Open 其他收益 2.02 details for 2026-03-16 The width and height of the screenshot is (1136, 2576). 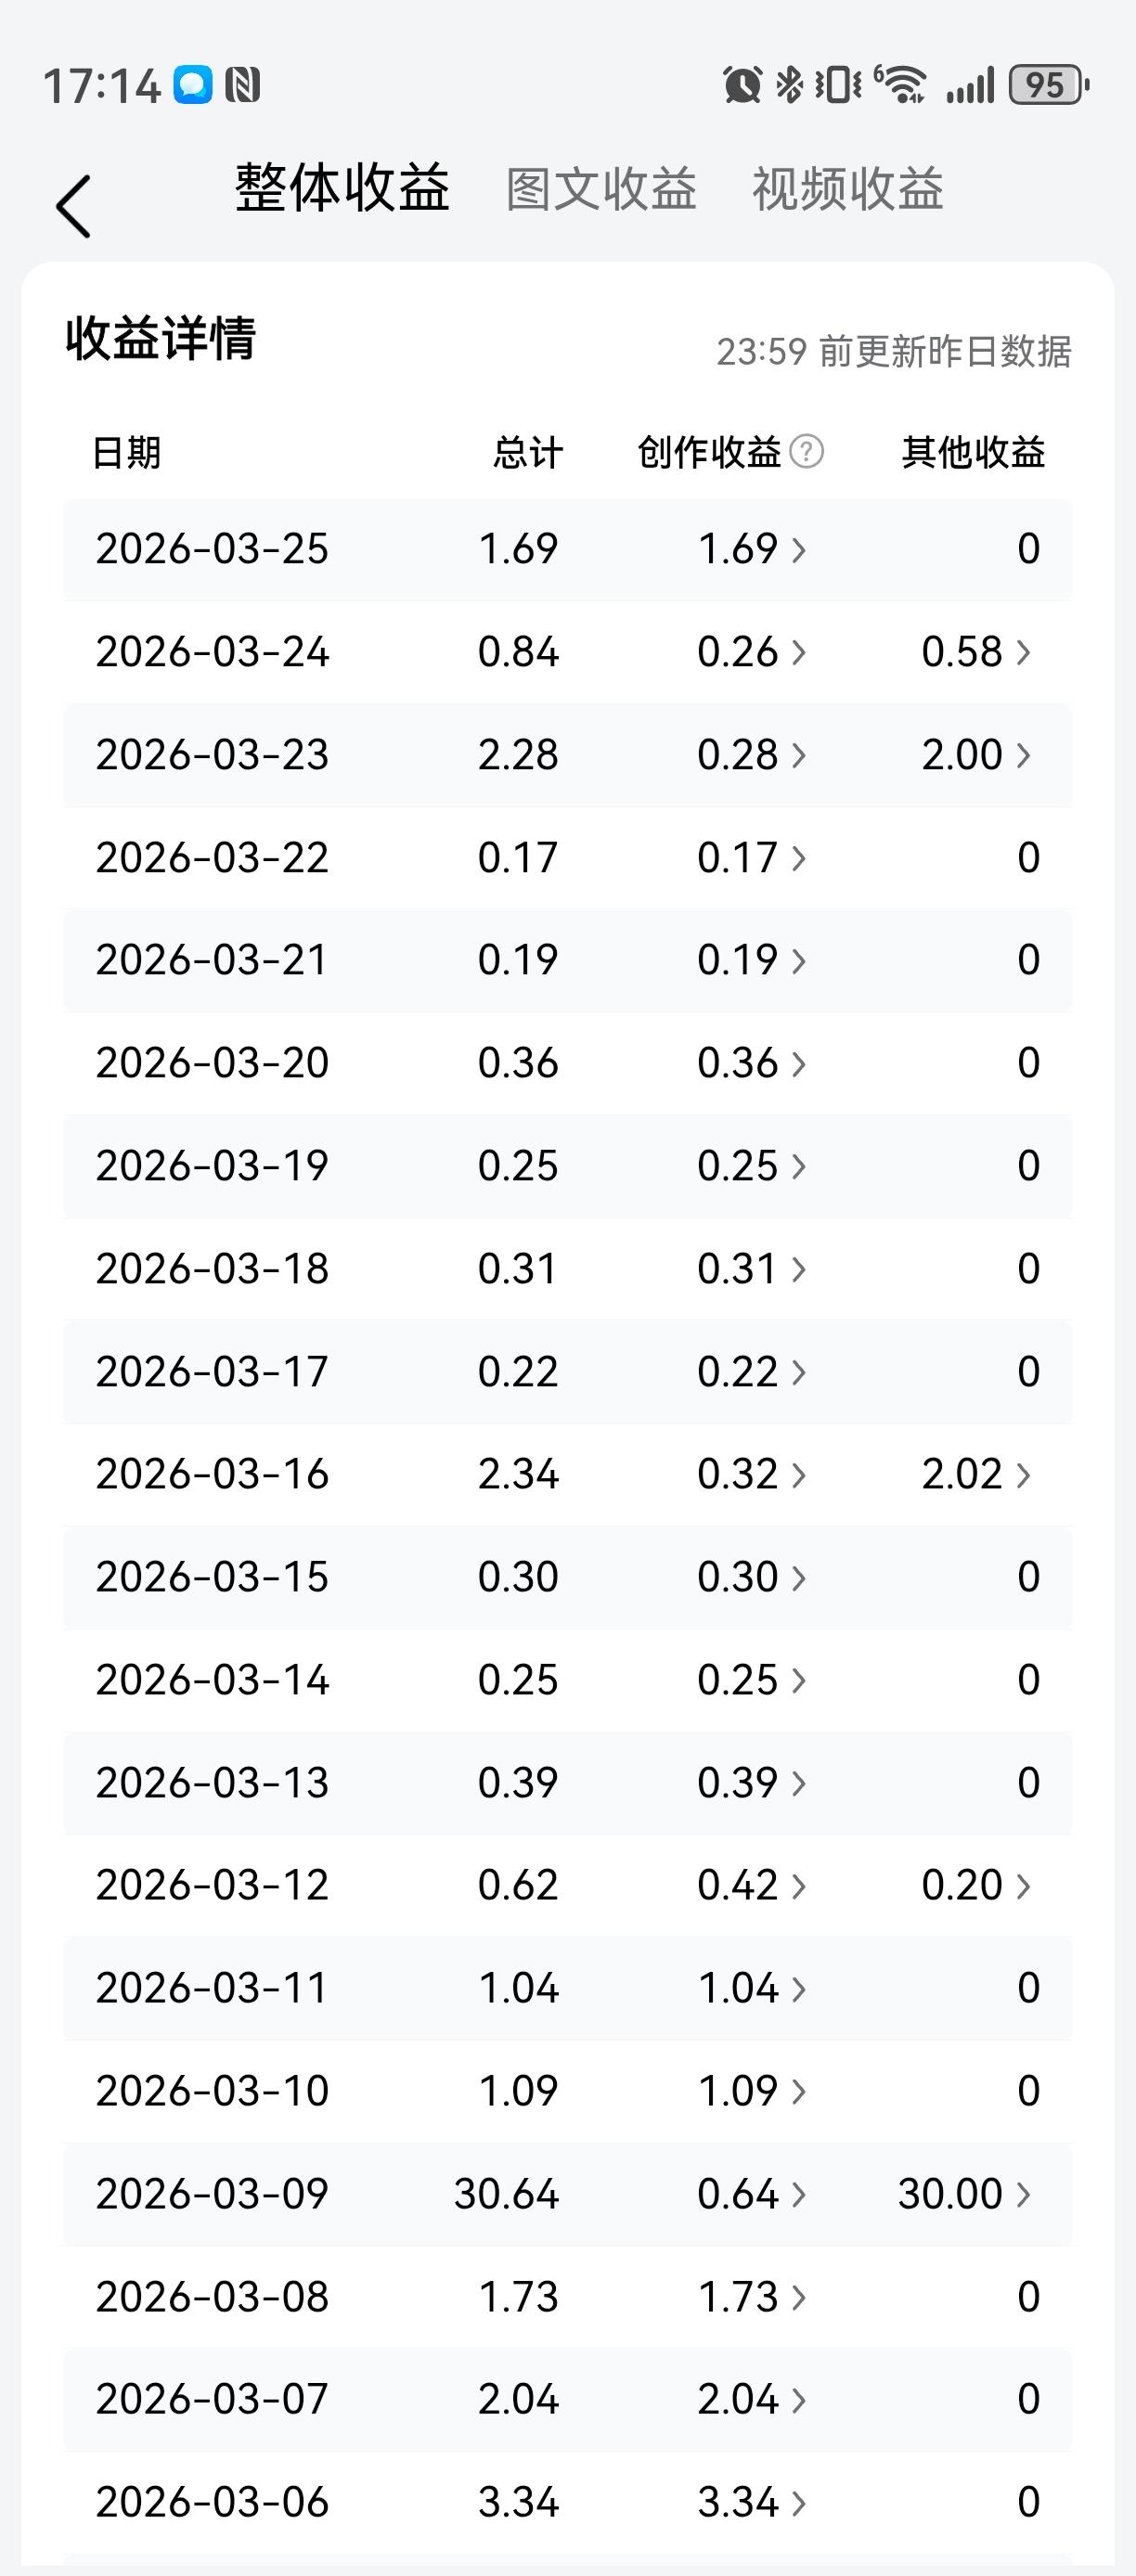coord(975,1474)
